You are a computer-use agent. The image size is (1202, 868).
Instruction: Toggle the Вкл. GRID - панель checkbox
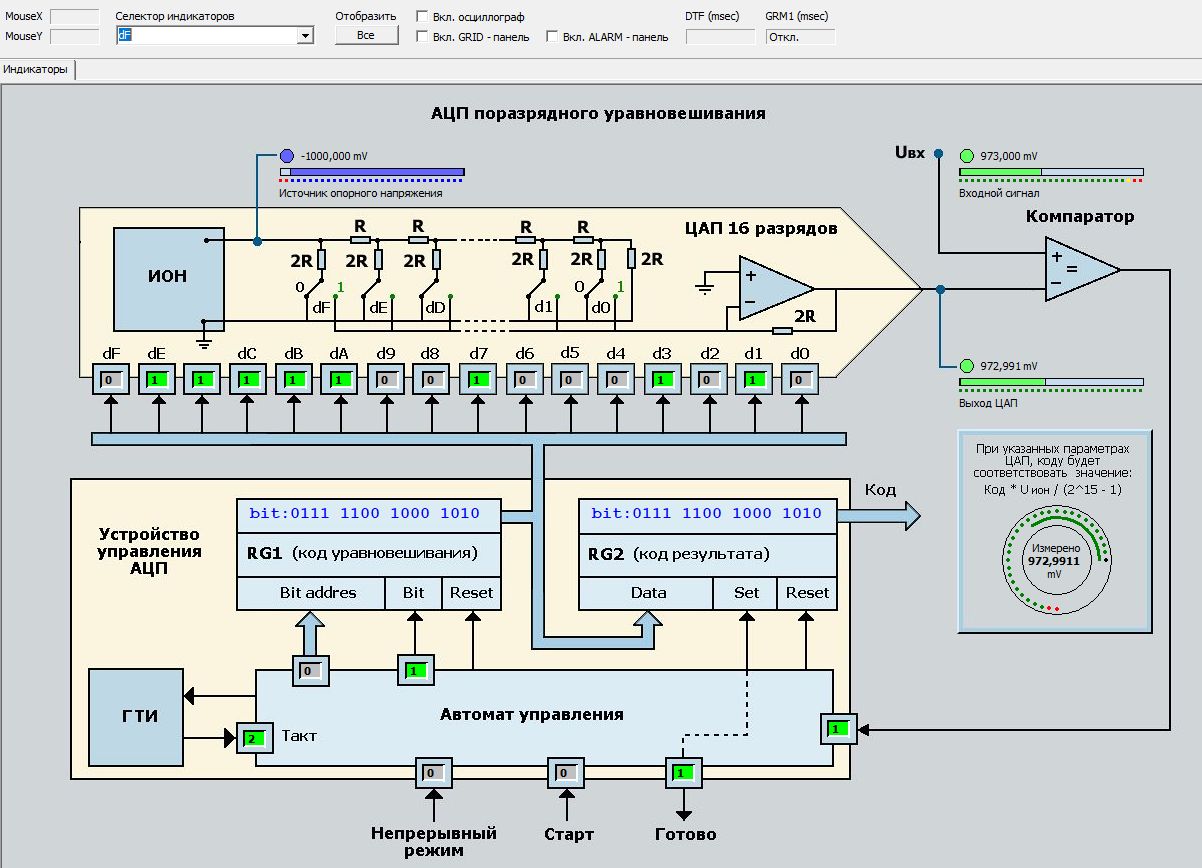422,37
